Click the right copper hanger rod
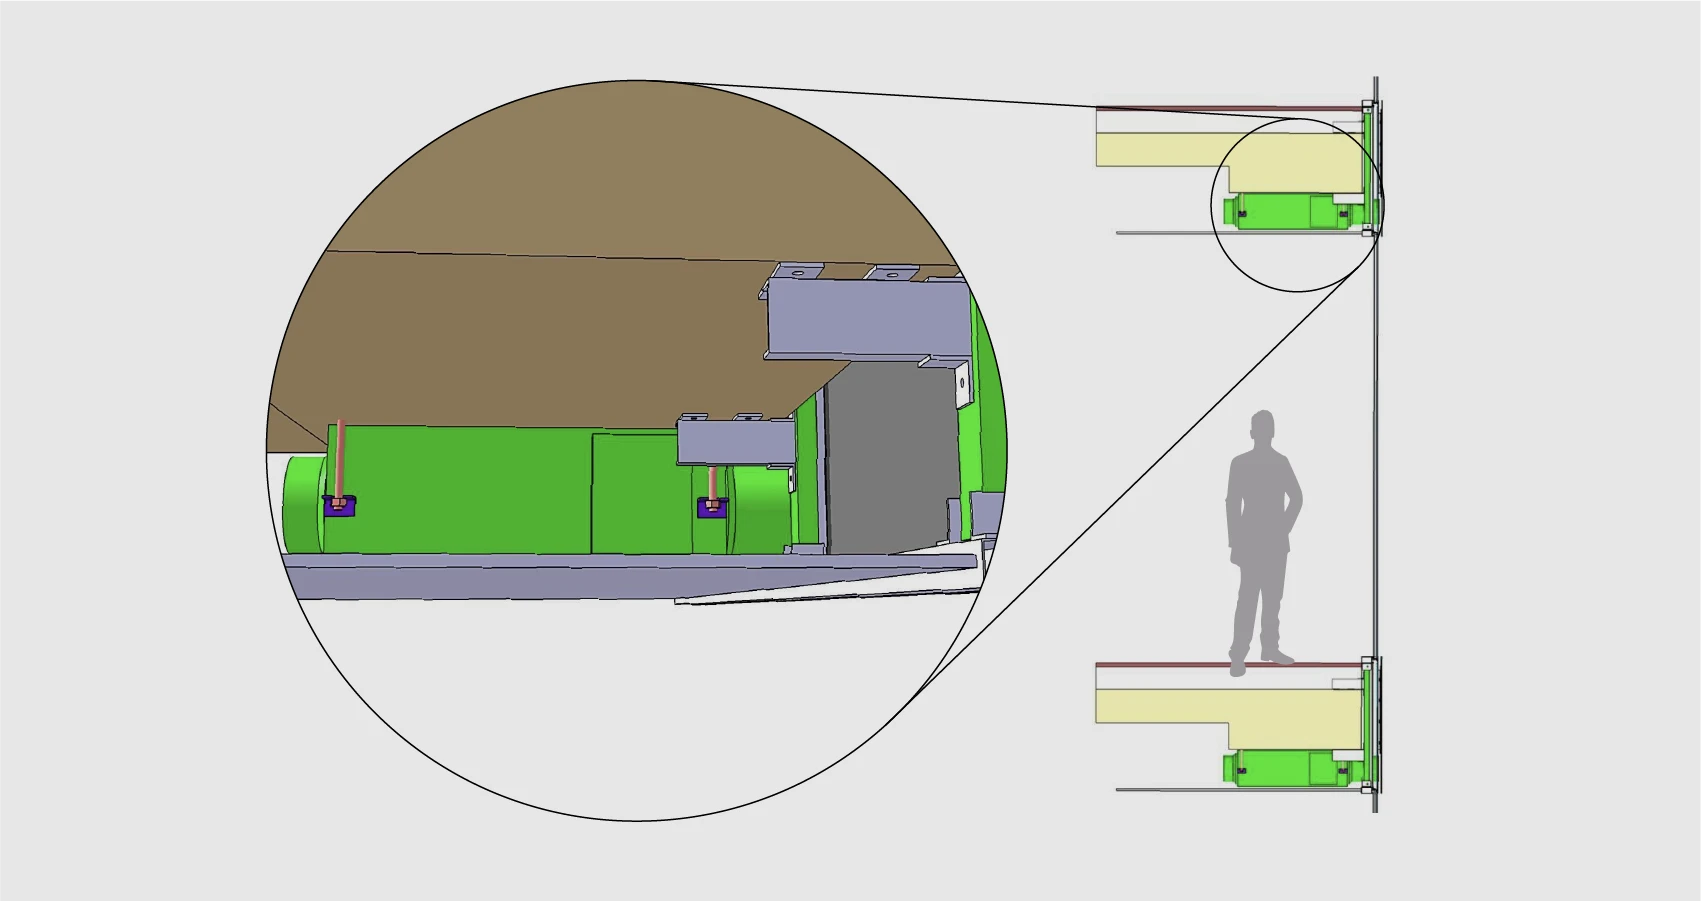The image size is (1701, 901). click(712, 482)
